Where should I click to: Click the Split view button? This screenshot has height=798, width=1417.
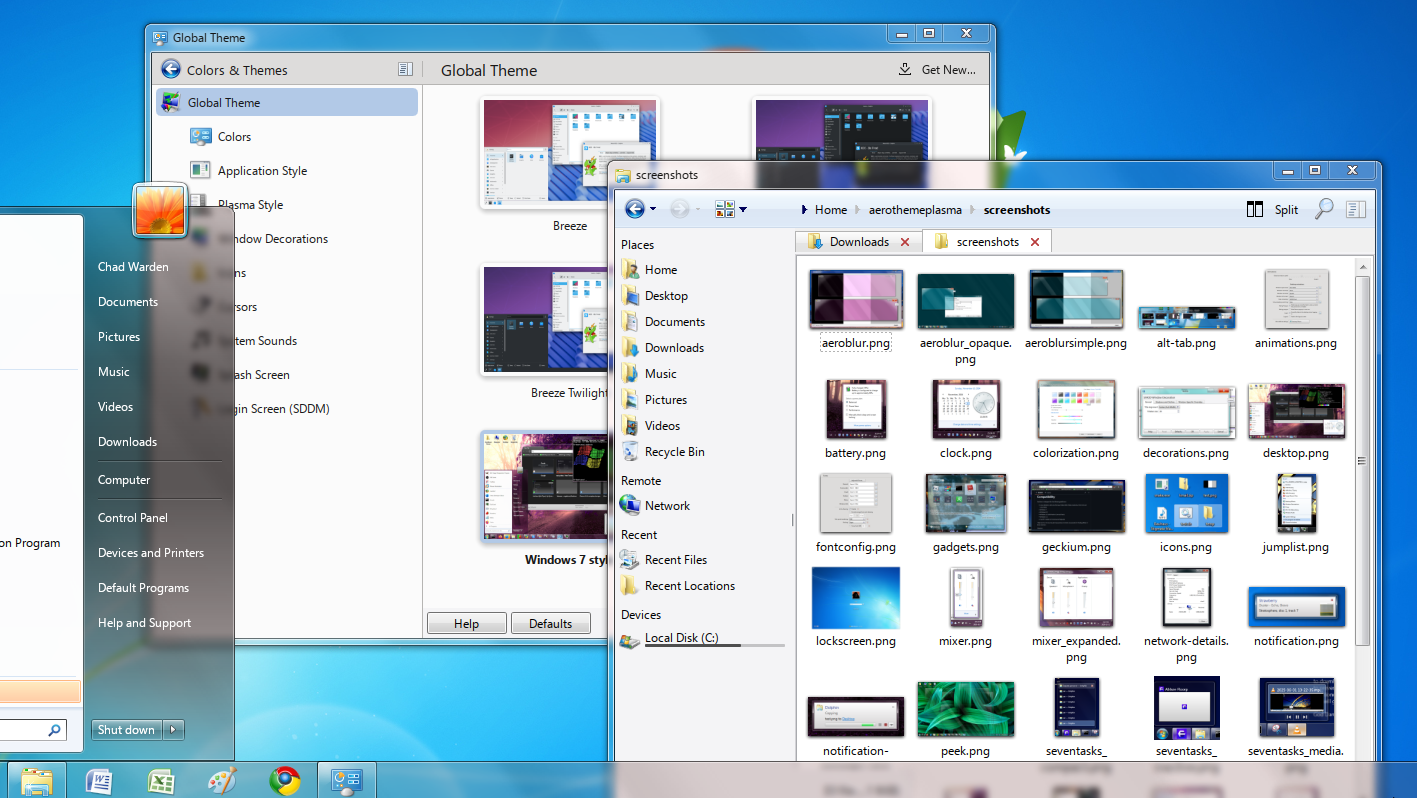tap(1273, 209)
